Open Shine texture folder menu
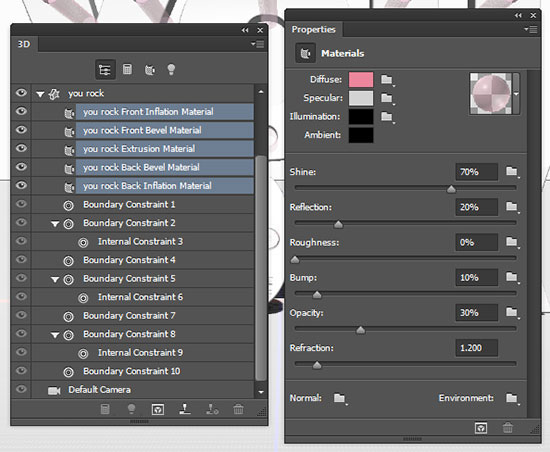Image resolution: width=550 pixels, height=452 pixels. (x=512, y=171)
